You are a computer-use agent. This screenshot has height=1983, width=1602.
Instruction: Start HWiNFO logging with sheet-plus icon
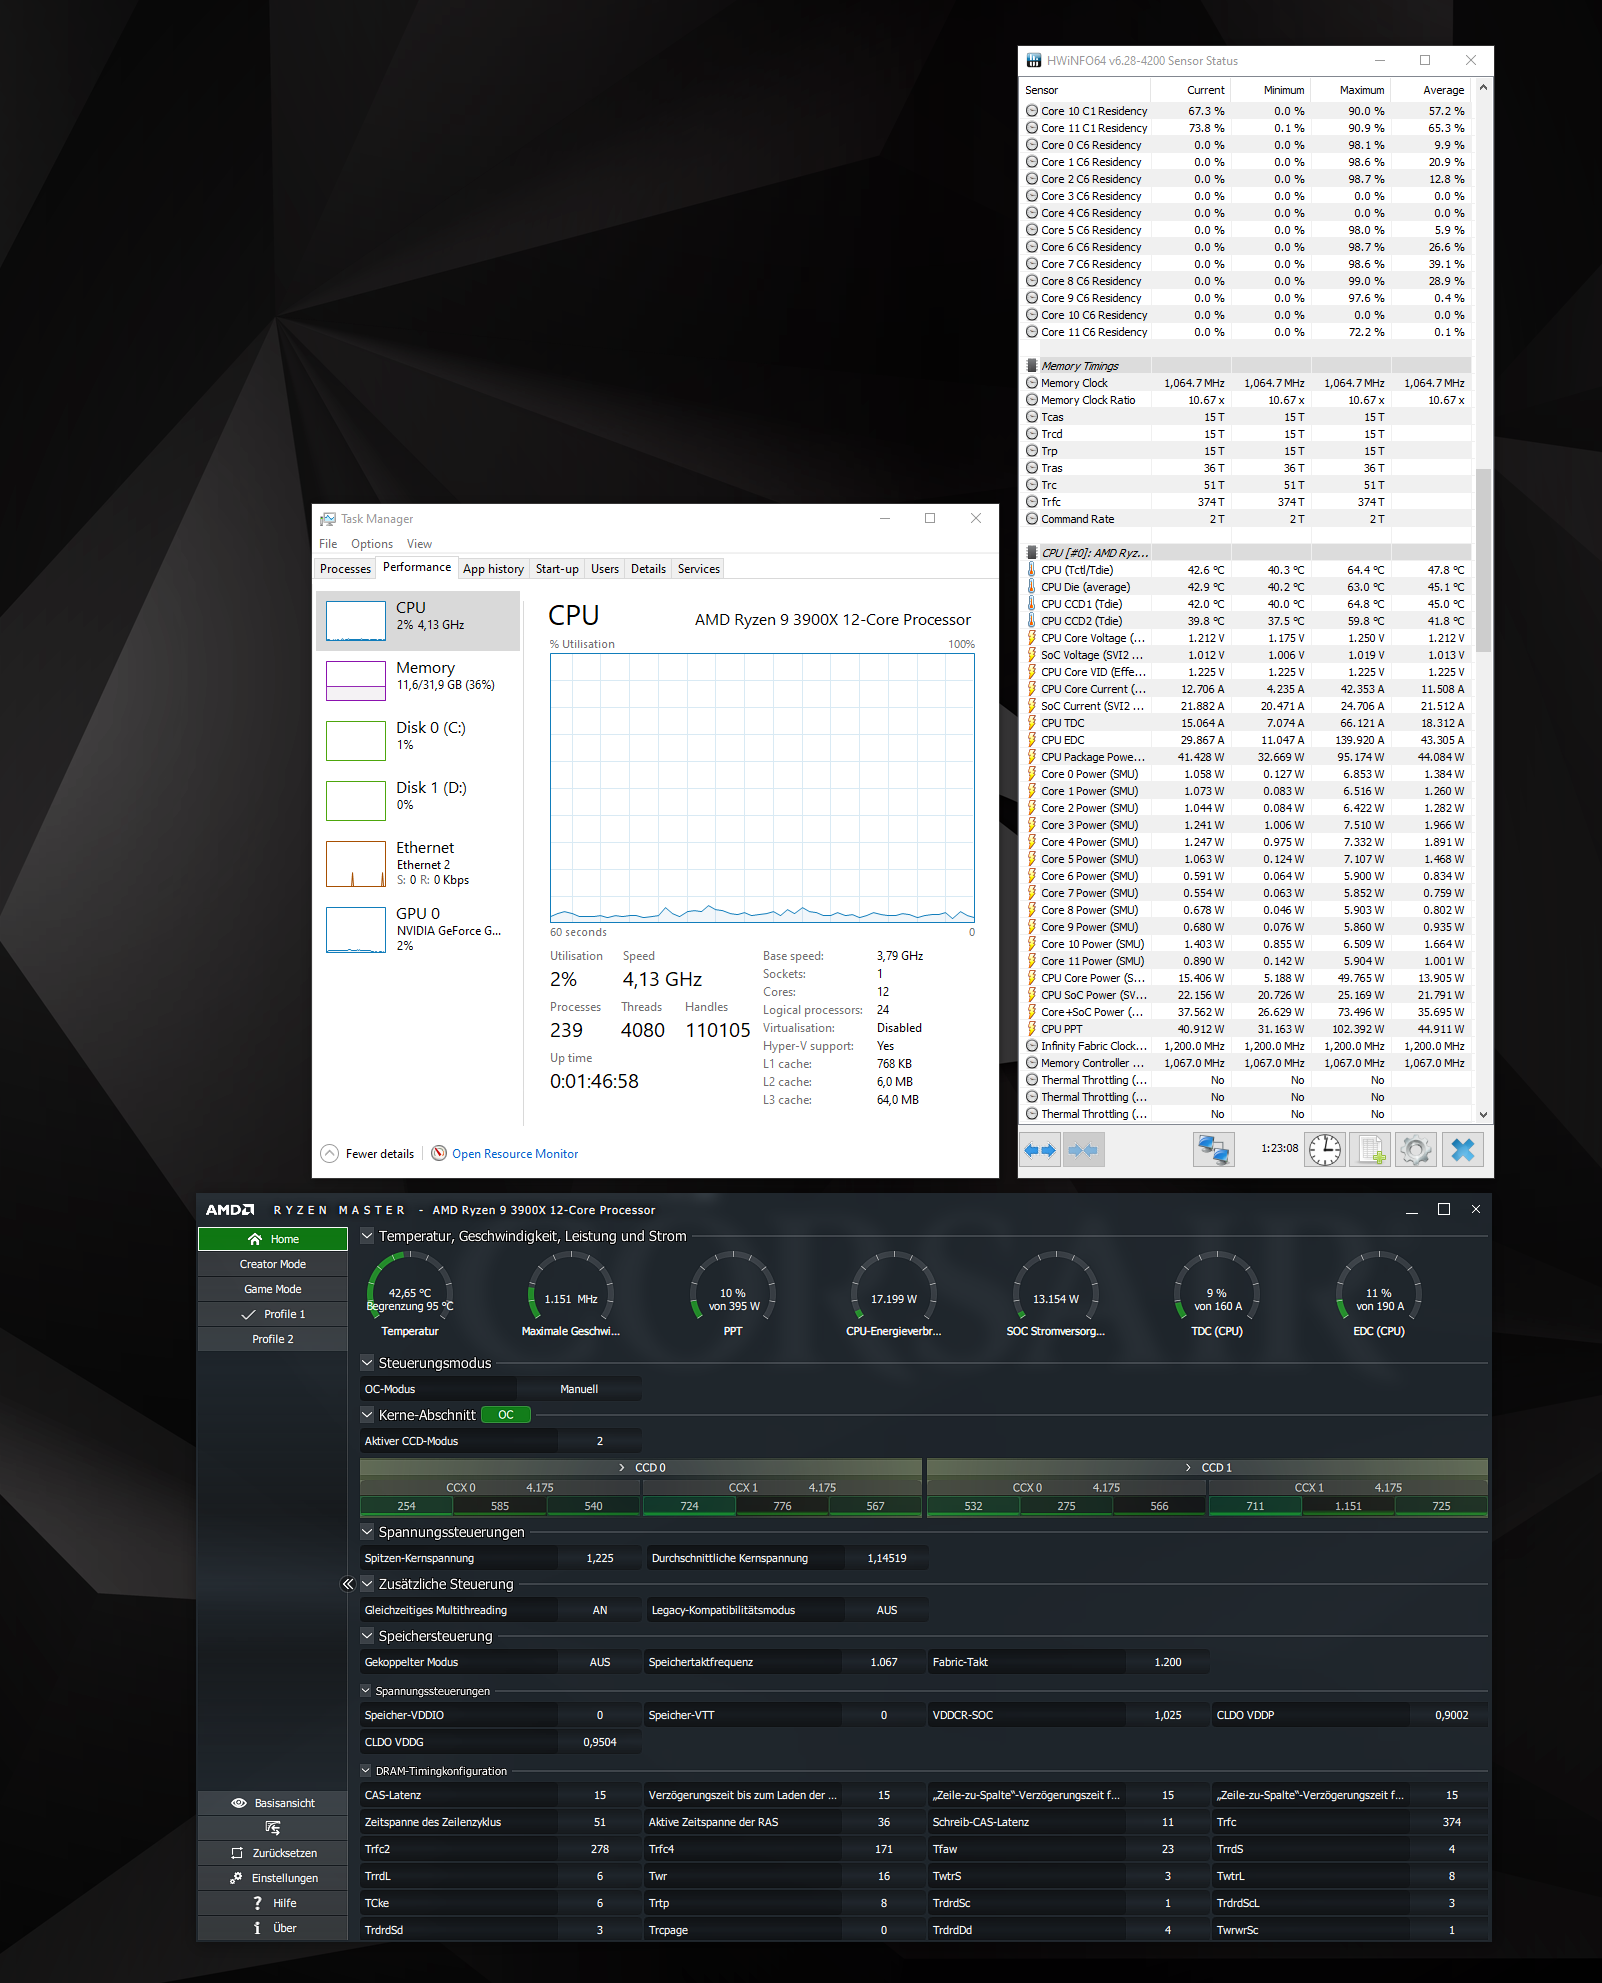(x=1370, y=1150)
